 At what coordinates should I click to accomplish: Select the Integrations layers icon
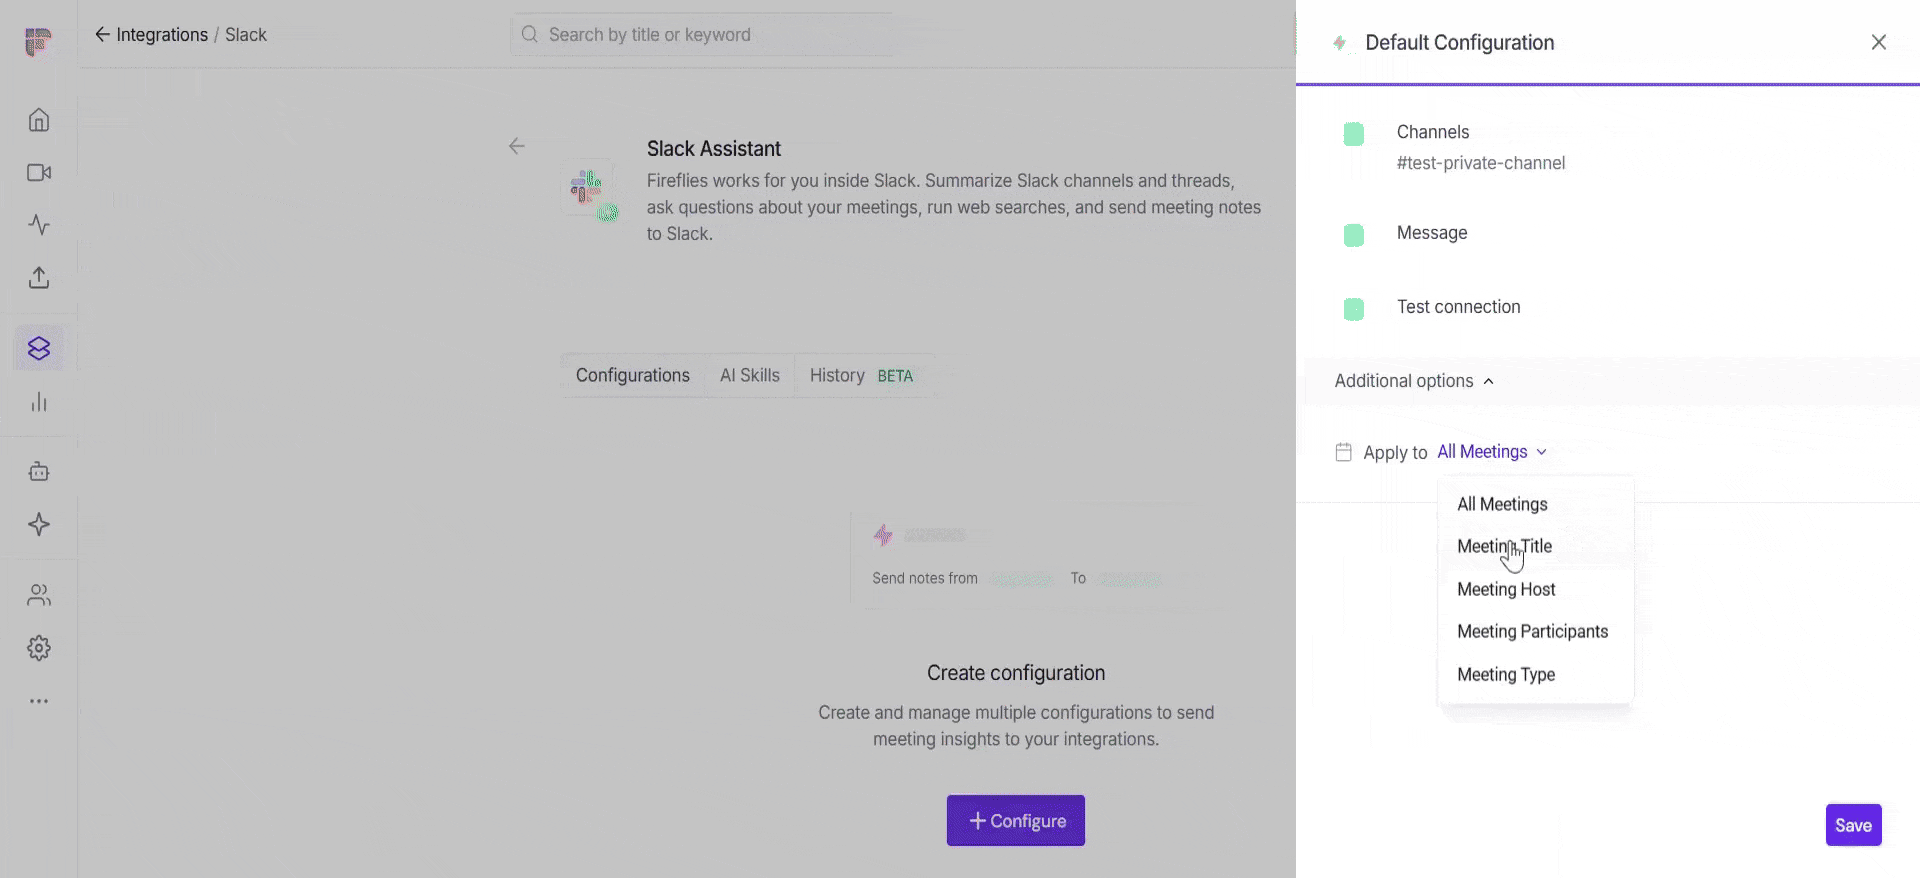[39, 348]
